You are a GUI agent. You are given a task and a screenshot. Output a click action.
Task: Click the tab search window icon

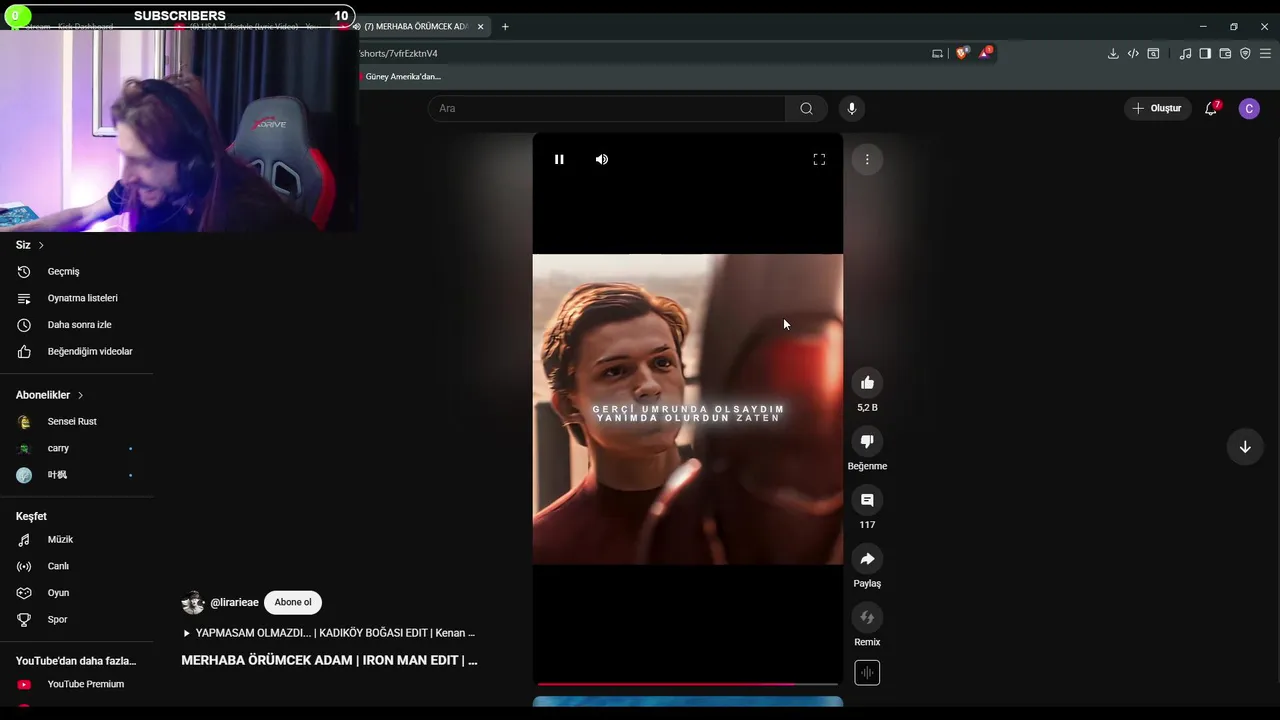tap(1153, 54)
